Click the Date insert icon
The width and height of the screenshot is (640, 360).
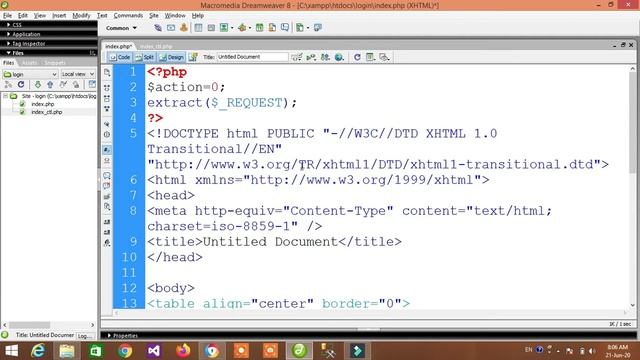coord(259,28)
